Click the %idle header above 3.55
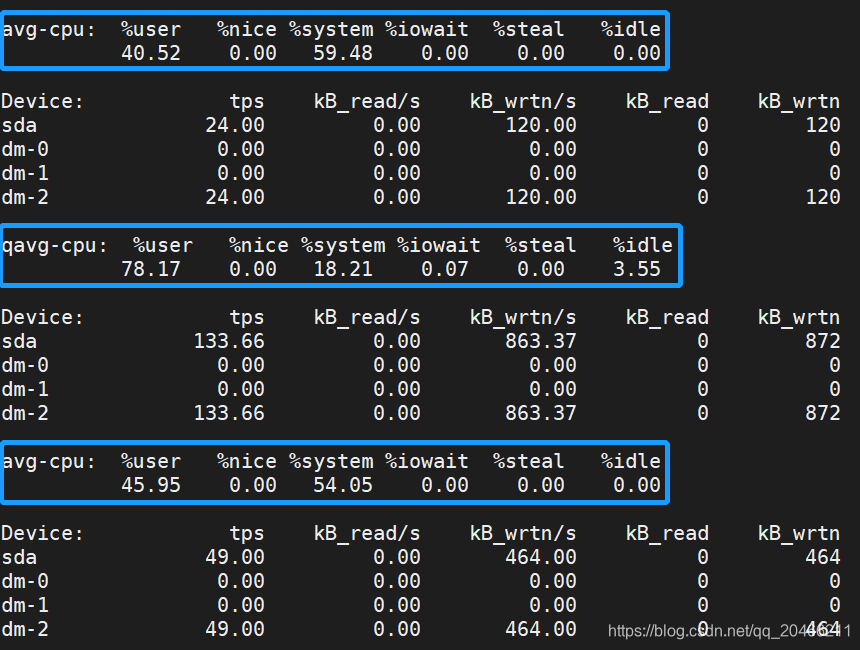 643,245
